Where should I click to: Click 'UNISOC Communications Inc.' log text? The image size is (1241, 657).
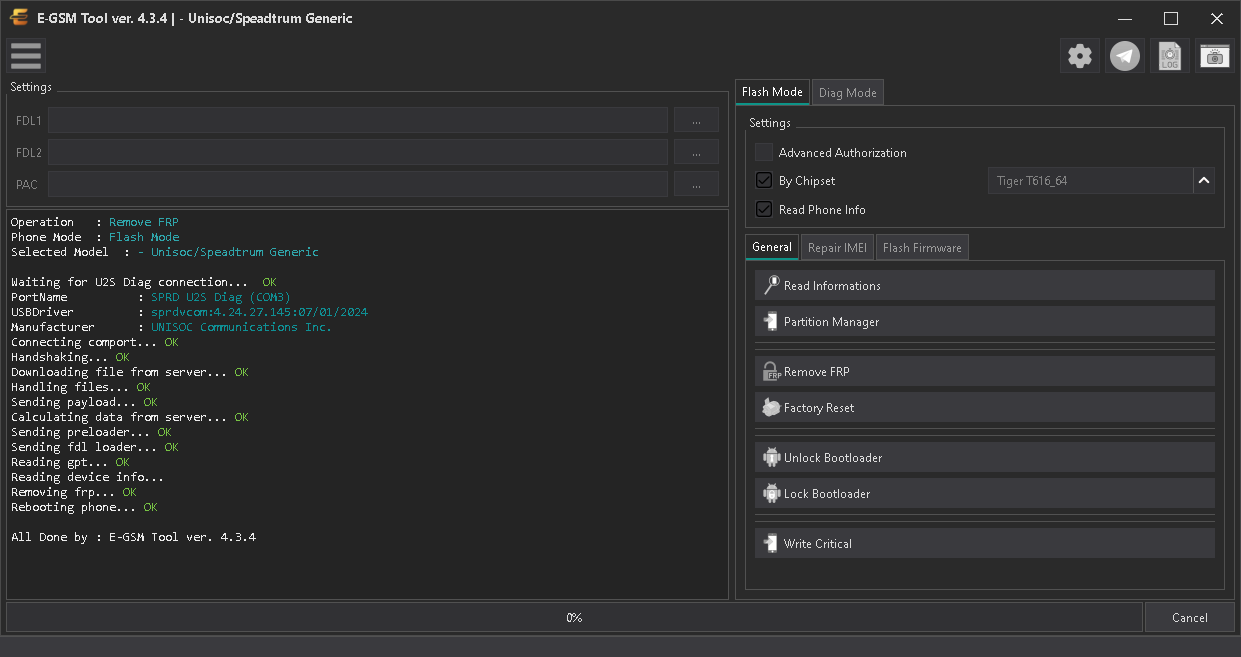(241, 327)
